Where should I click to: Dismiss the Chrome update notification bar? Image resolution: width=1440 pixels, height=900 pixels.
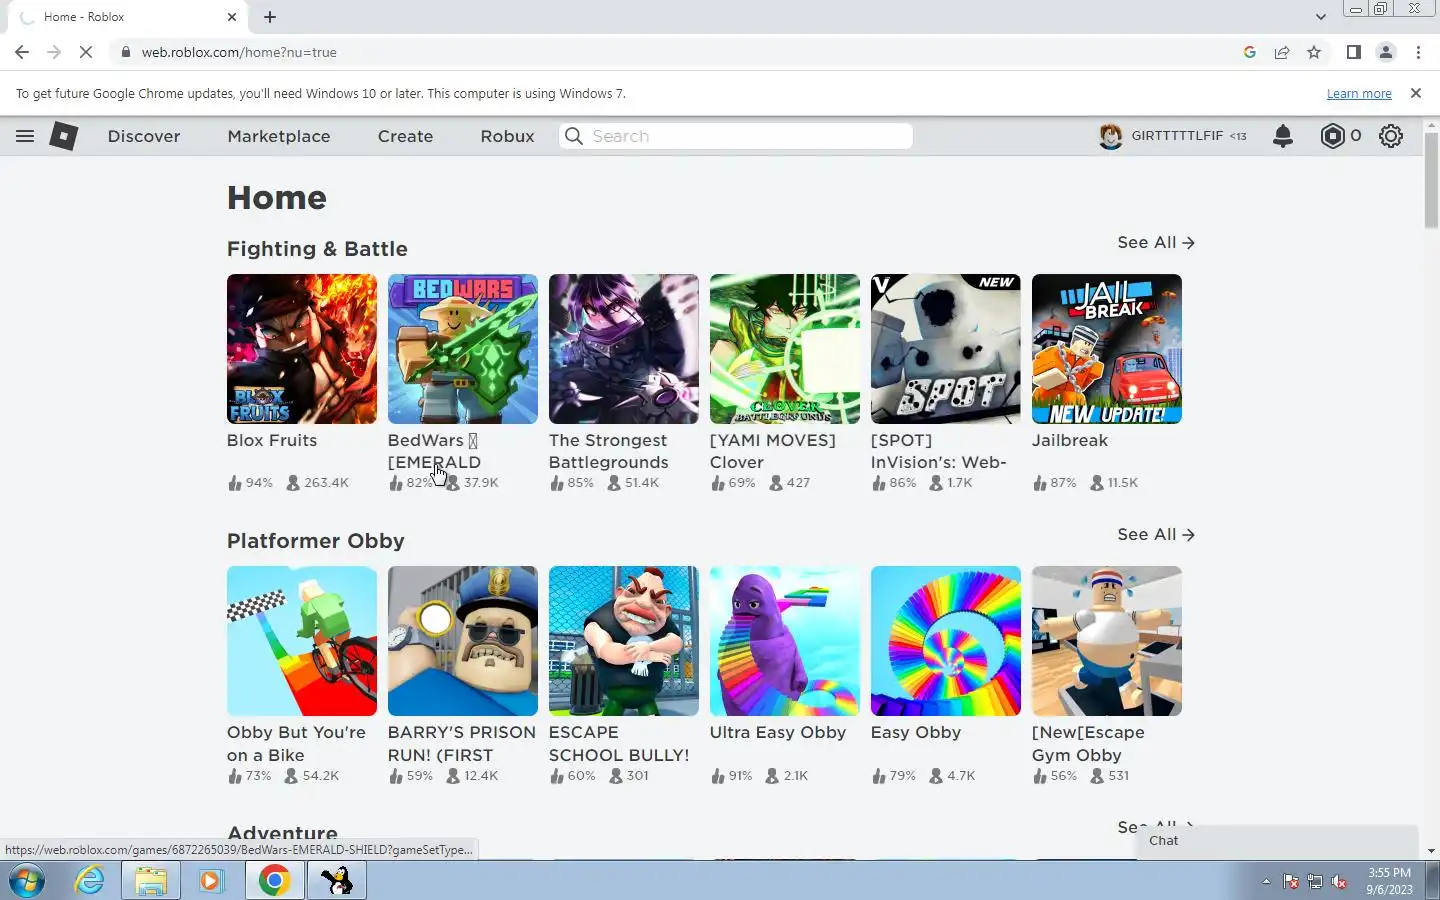[1415, 93]
